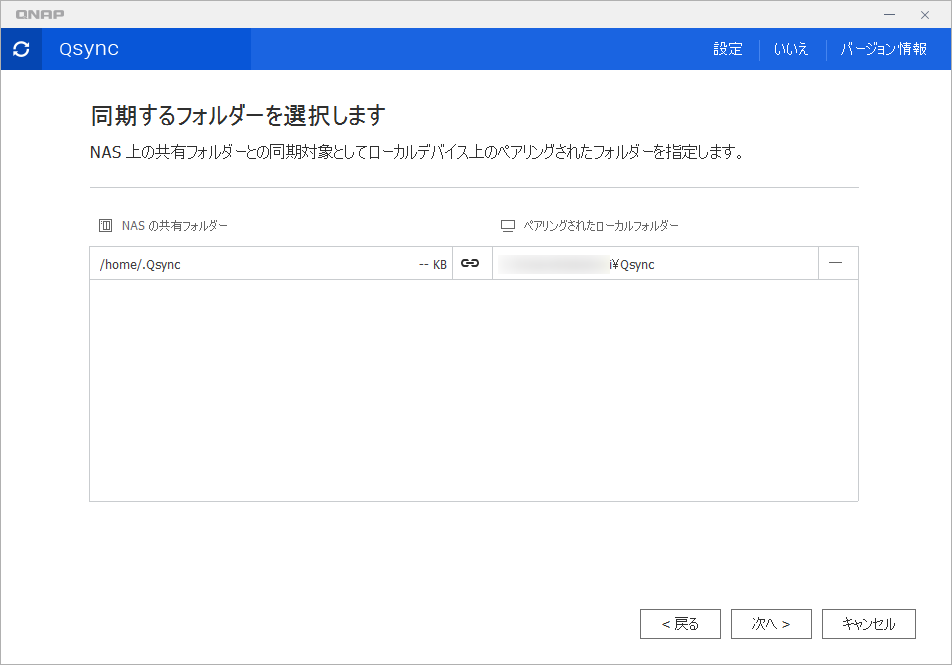The height and width of the screenshot is (665, 952).
Task: Click the QNAP logo in the title bar
Action: (40, 15)
